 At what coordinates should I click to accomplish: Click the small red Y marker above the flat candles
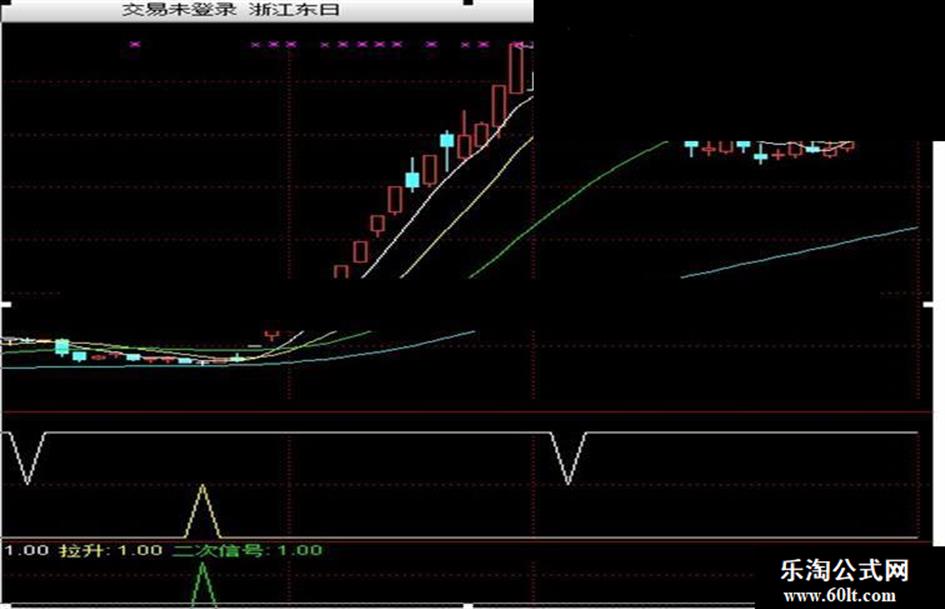[x=272, y=335]
